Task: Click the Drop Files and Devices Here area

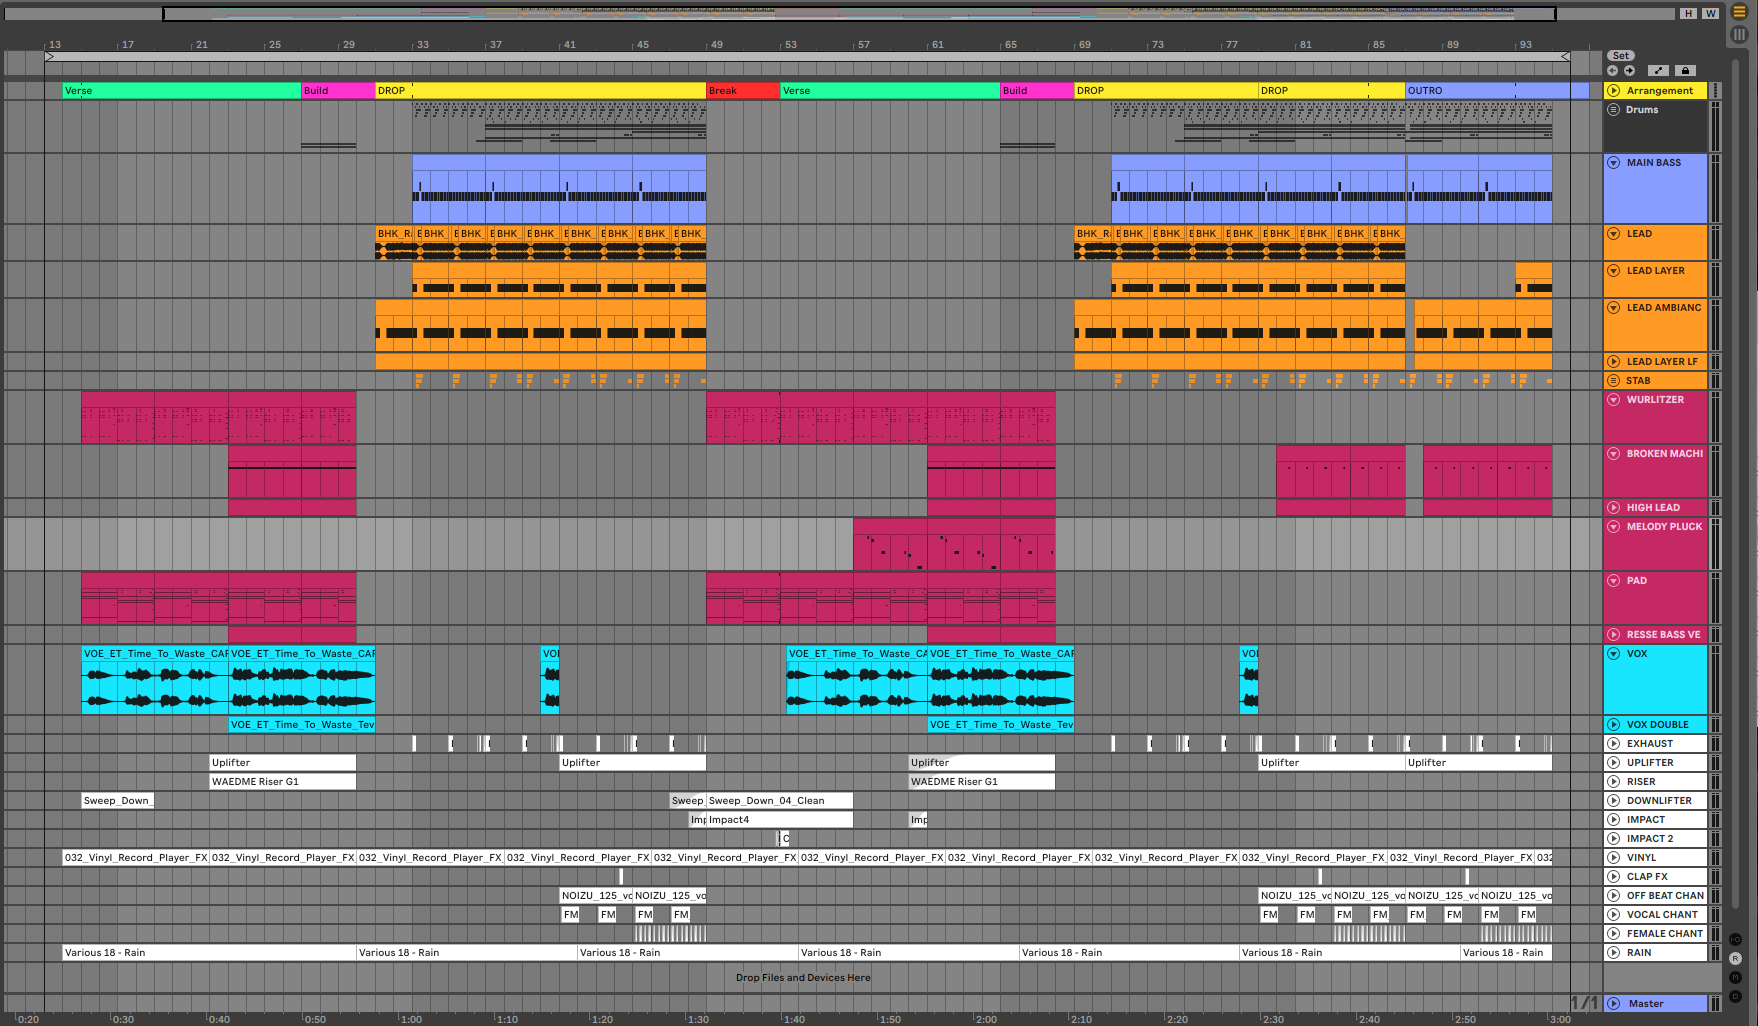Action: pos(803,978)
